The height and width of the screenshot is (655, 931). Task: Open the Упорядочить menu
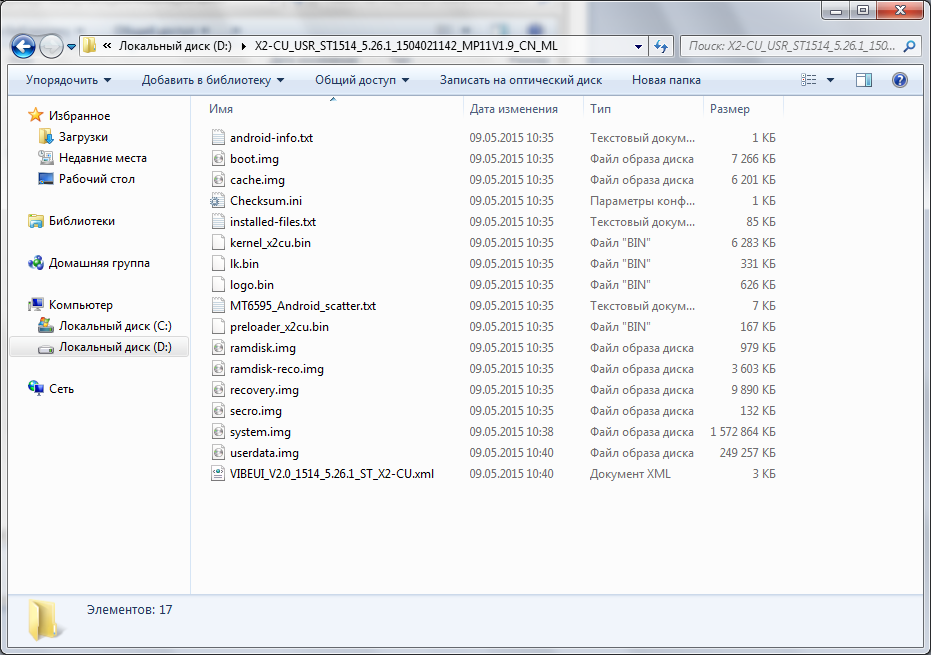tap(68, 80)
